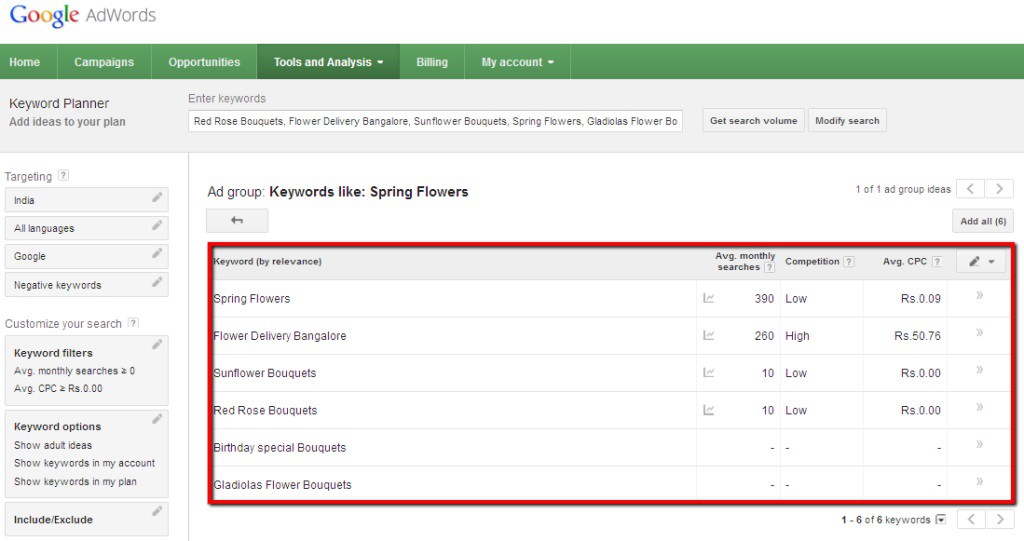
Task: Click the edit pencil icon beside India targeting
Action: coord(157,197)
